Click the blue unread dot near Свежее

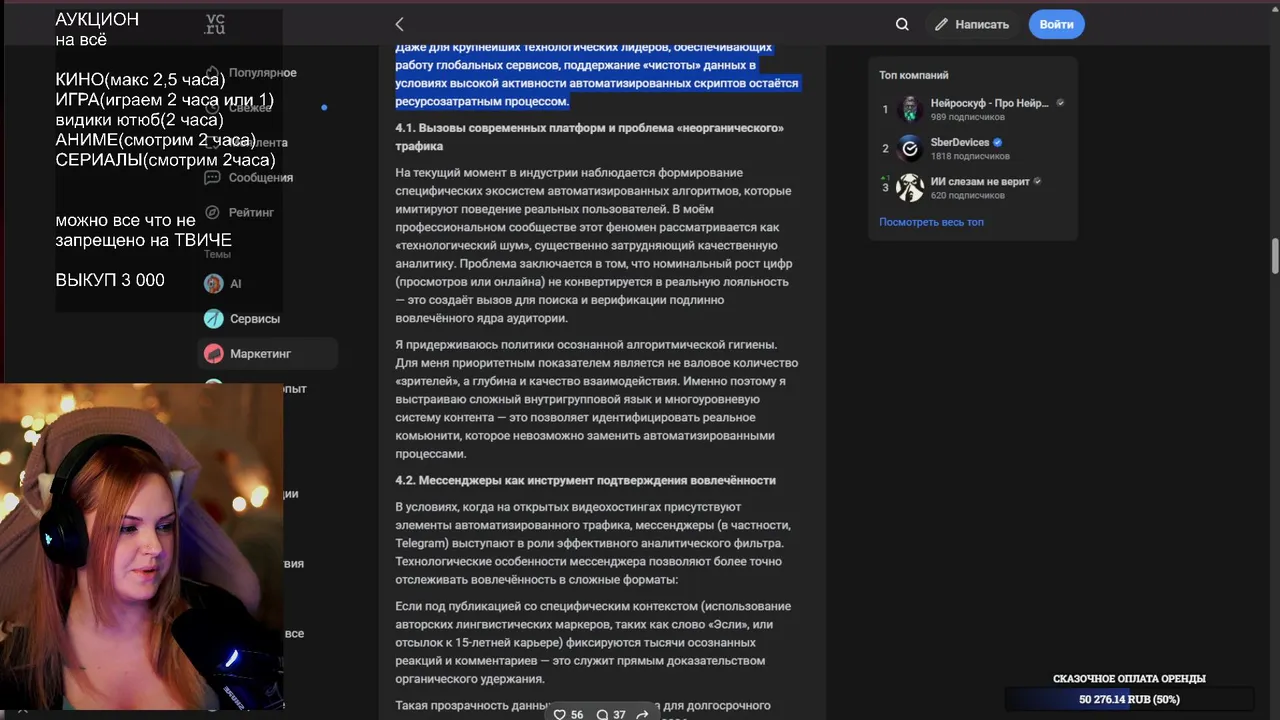pos(324,107)
